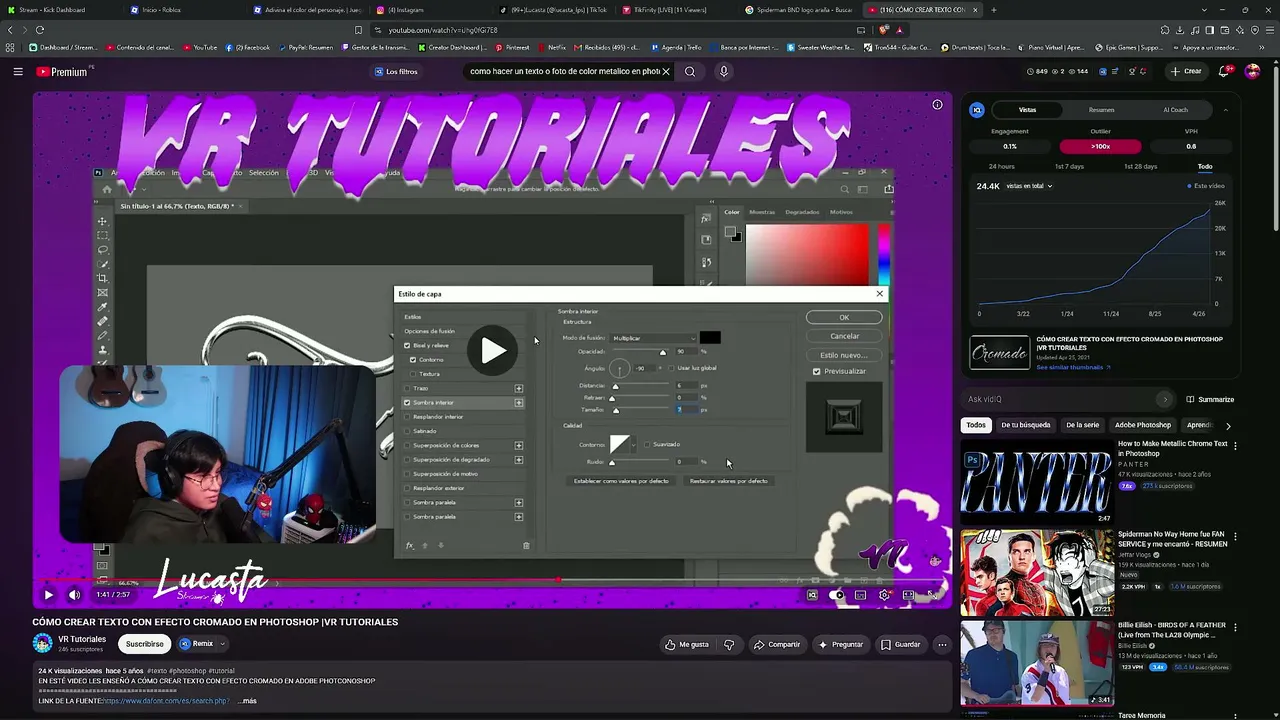Click the Preguntar button
The width and height of the screenshot is (1280, 720).
[x=840, y=645]
